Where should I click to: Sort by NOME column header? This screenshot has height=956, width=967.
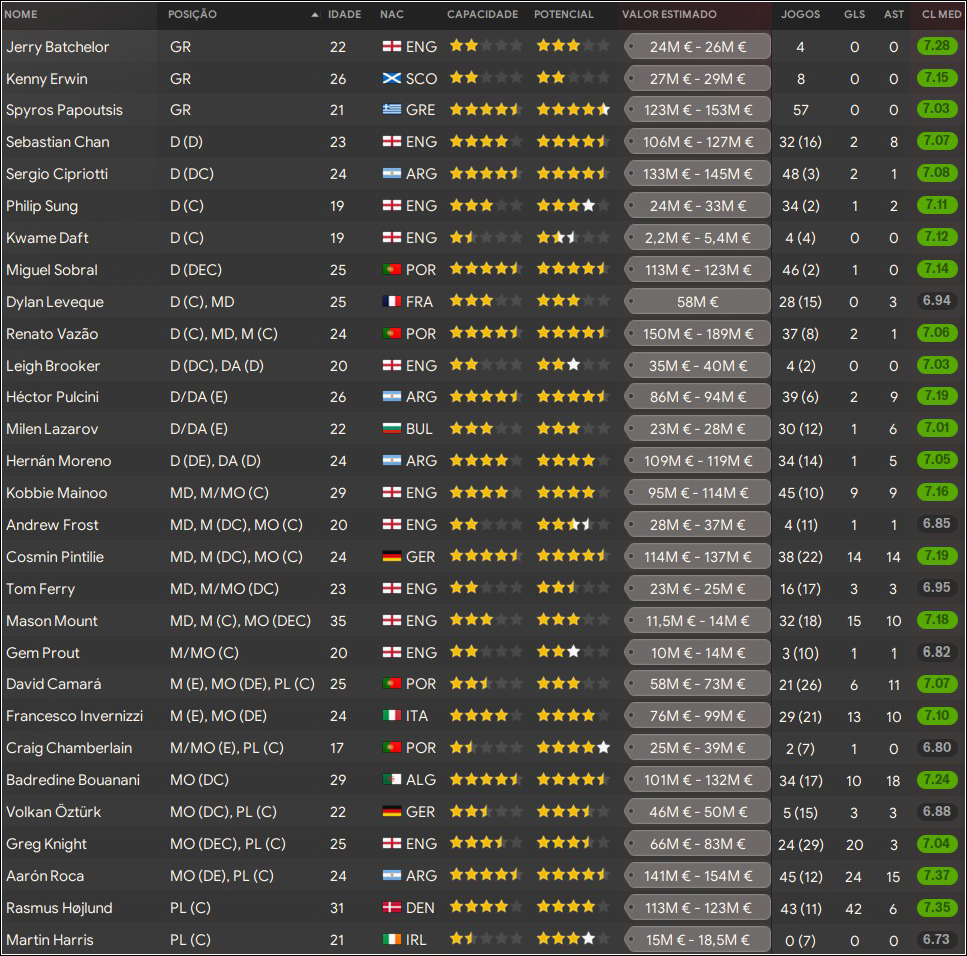21,14
